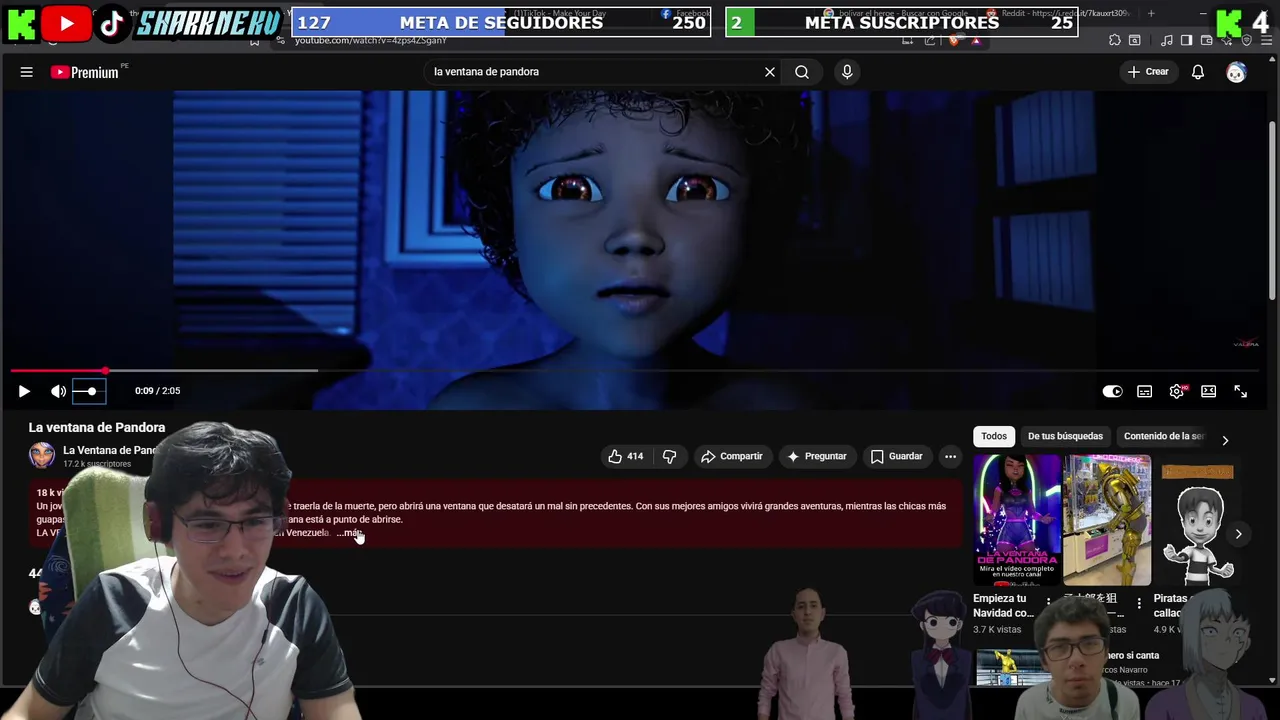
Task: Open the Brave shields lion icon
Action: click(x=954, y=41)
